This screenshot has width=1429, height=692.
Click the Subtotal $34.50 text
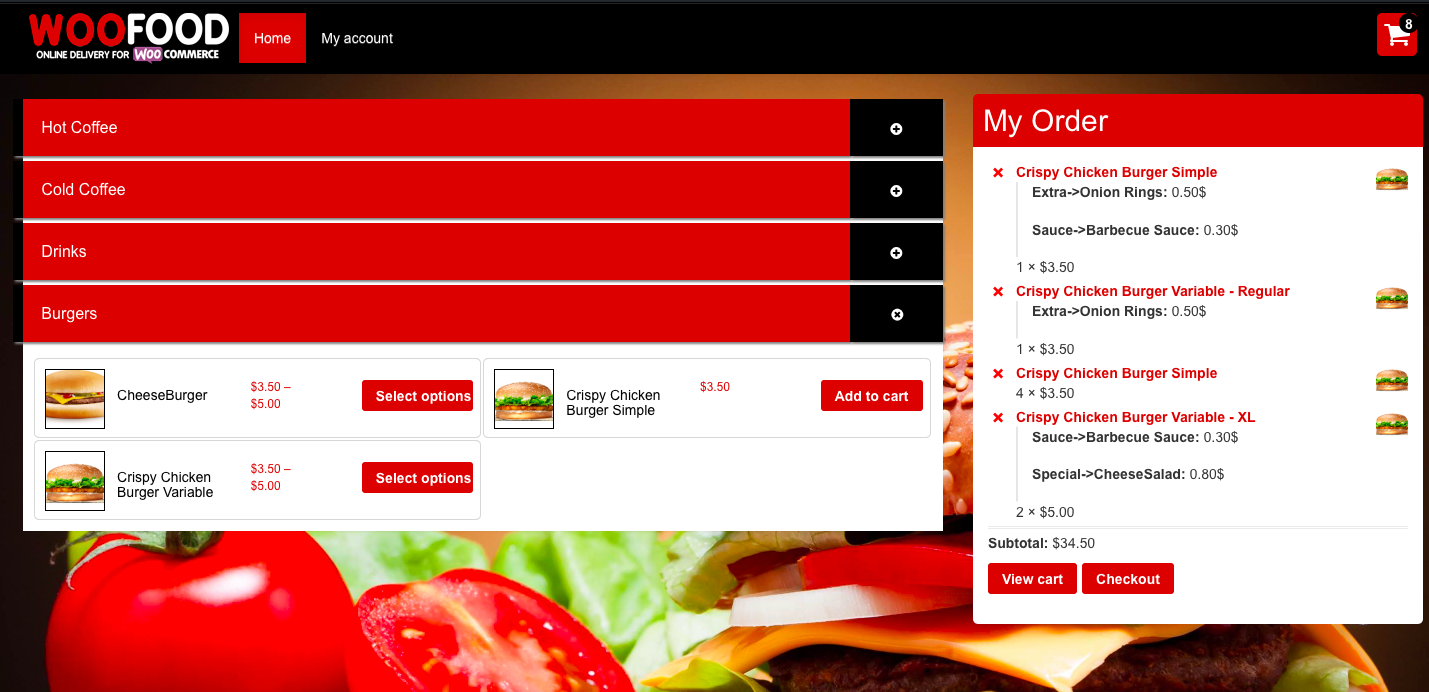pos(1041,543)
